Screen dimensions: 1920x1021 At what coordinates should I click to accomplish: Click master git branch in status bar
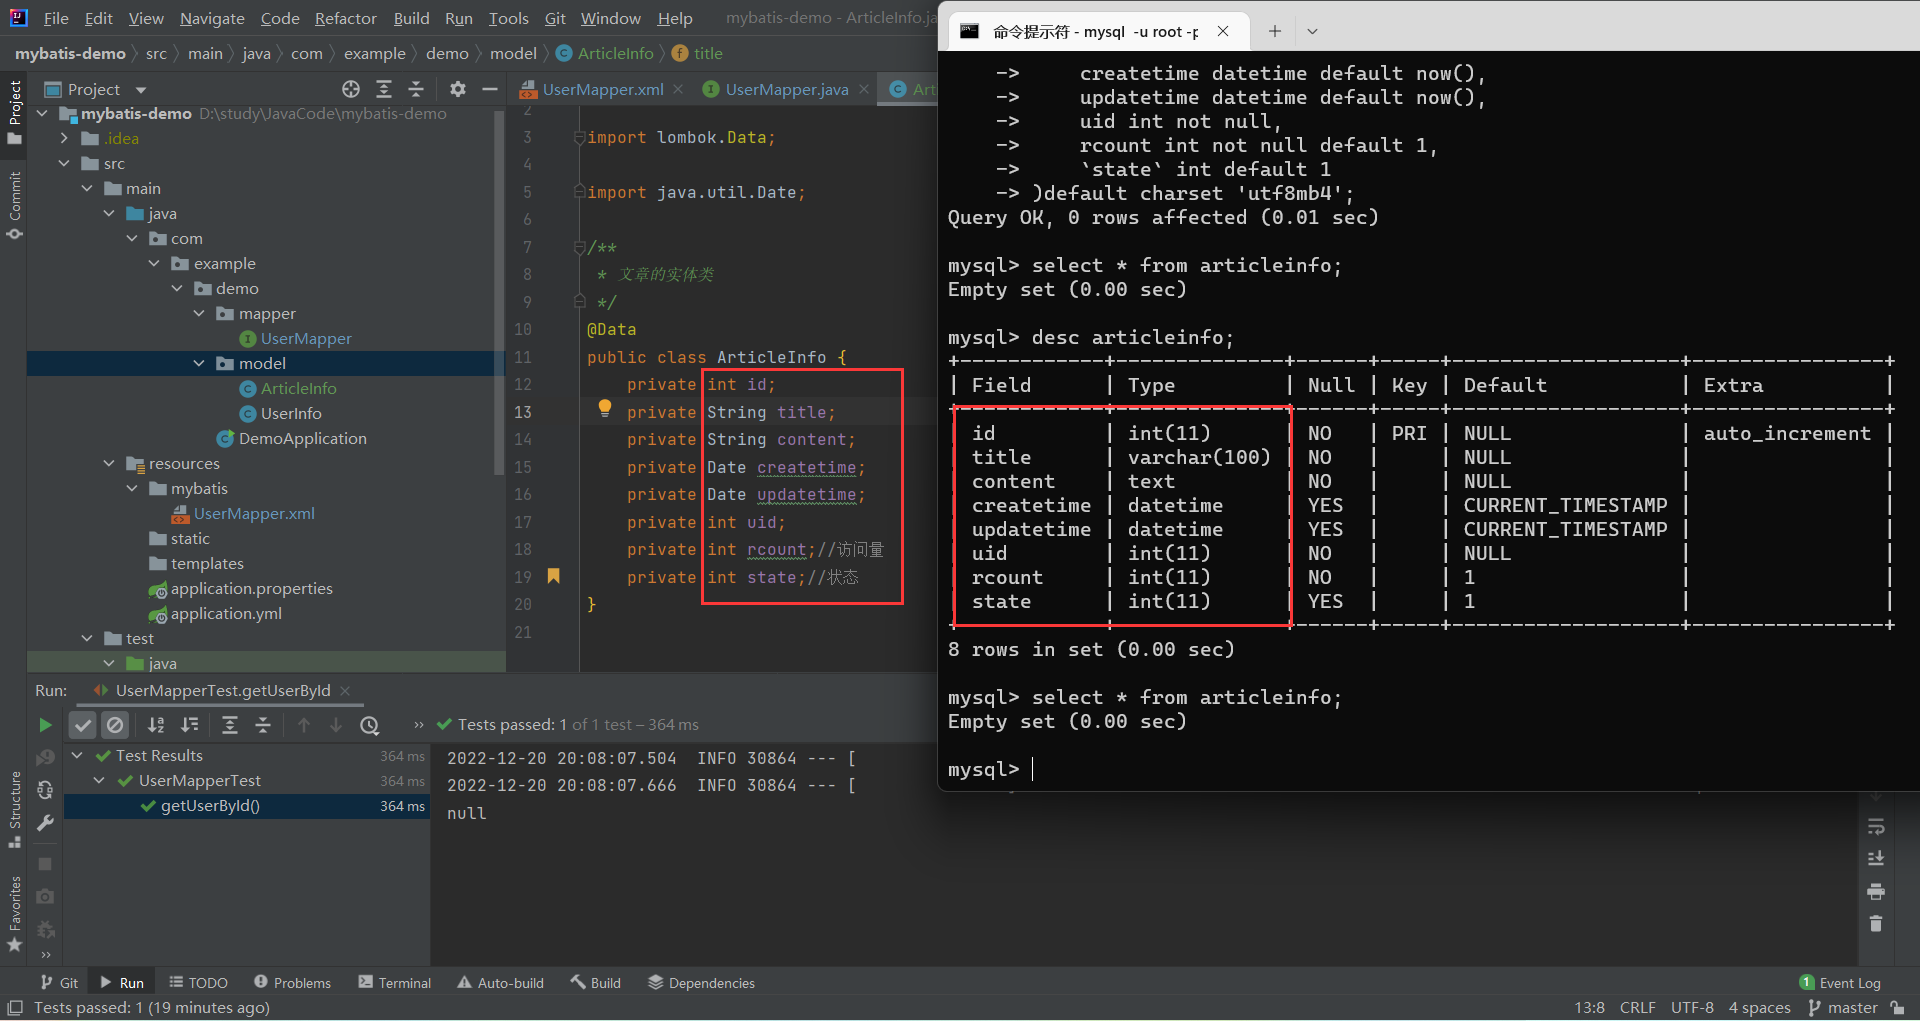point(1843,1008)
